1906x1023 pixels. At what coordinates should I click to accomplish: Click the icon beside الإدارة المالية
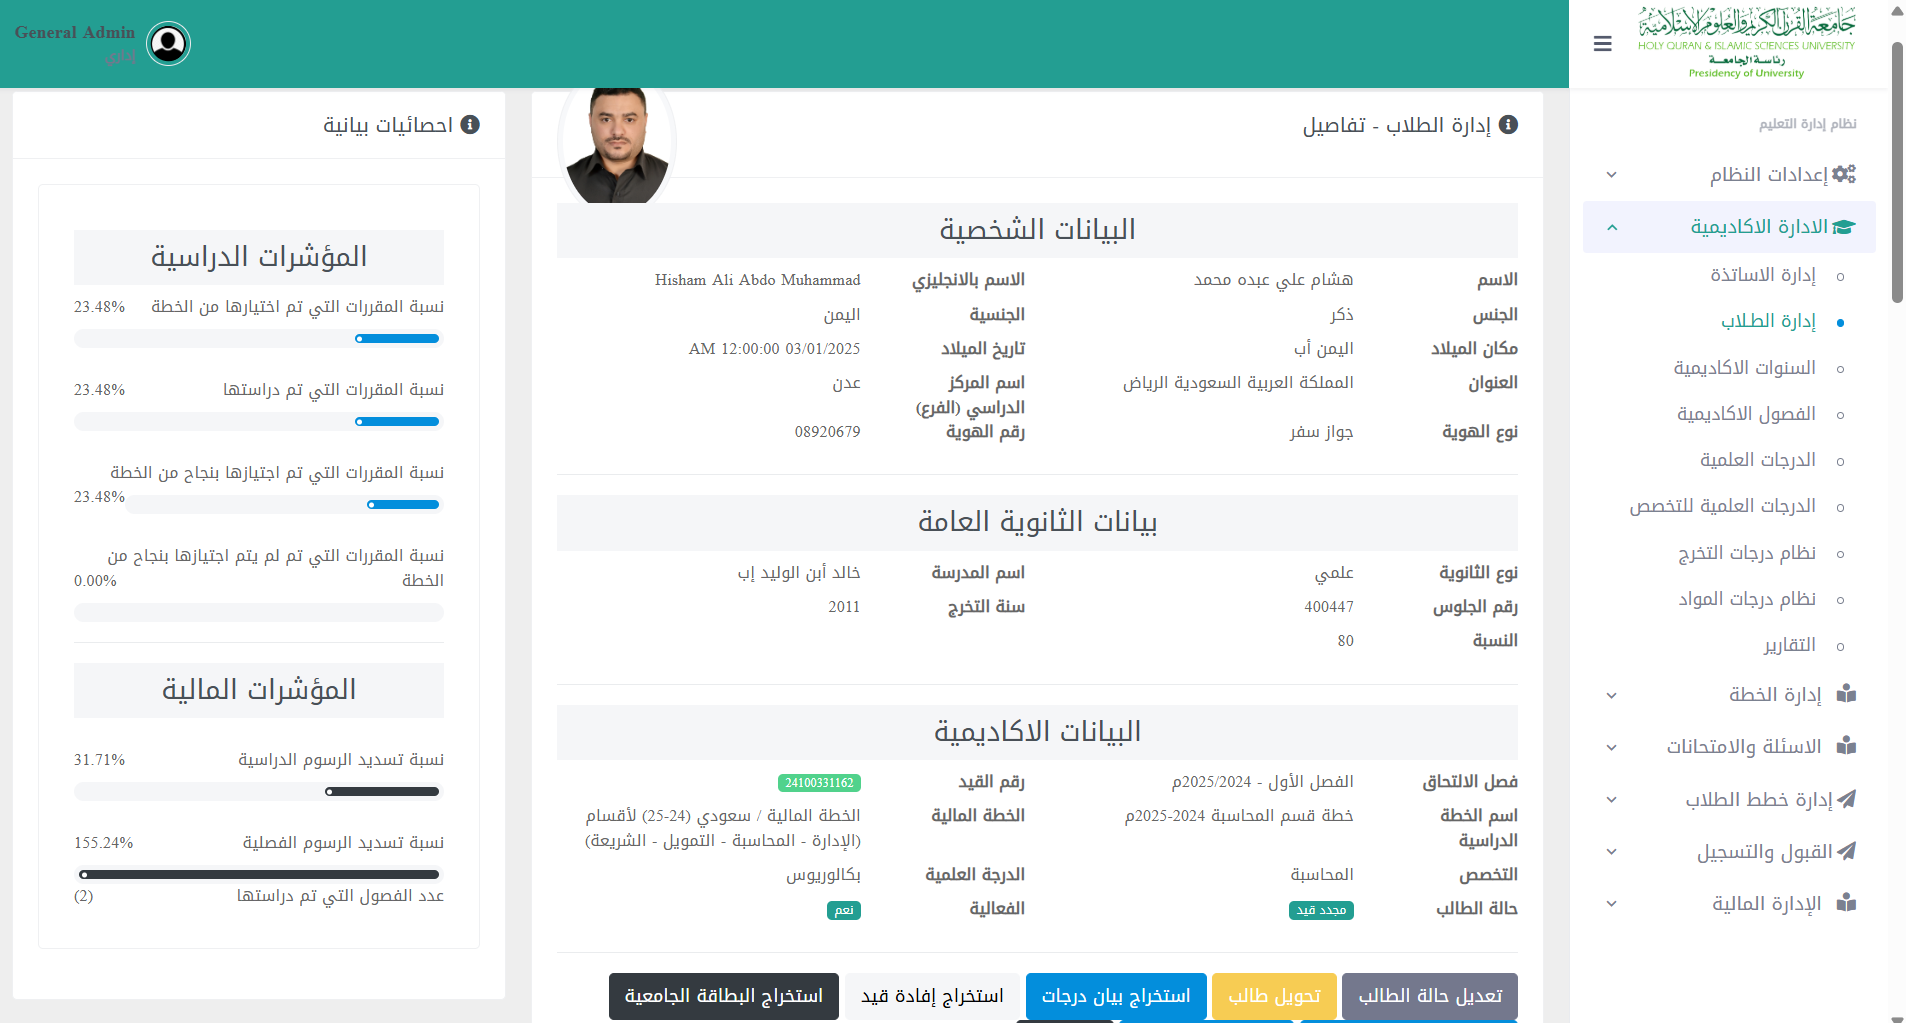tap(1846, 903)
